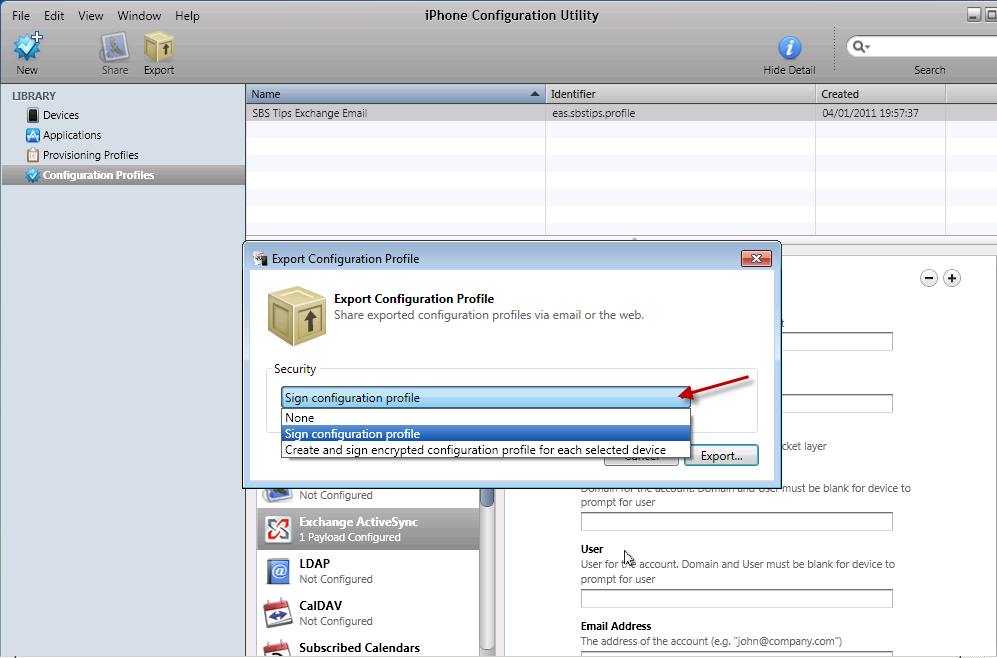Click the Export... button in dialog

click(x=721, y=456)
